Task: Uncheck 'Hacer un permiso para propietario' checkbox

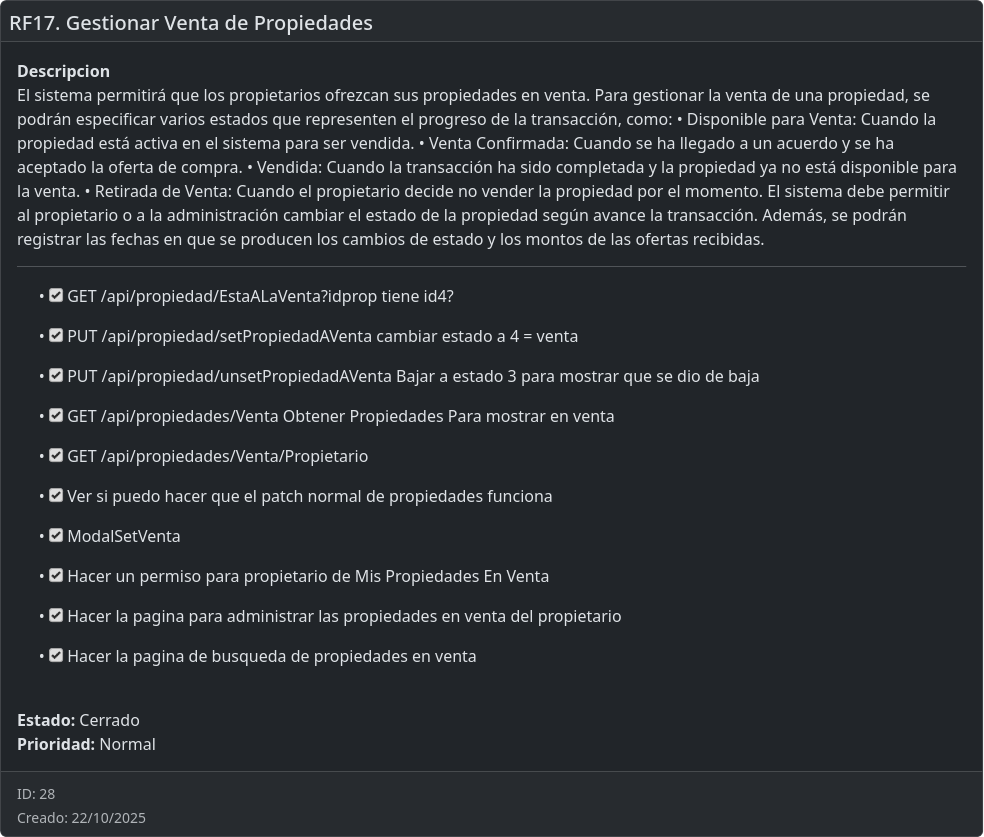Action: (x=56, y=576)
